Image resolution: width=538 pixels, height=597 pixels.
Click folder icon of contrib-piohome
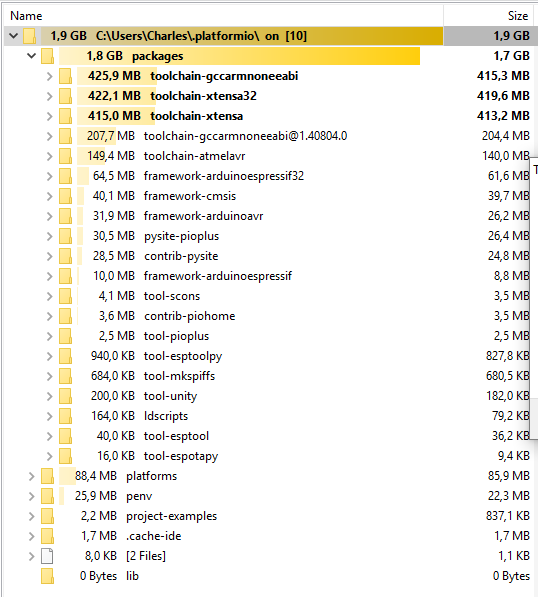[65, 316]
